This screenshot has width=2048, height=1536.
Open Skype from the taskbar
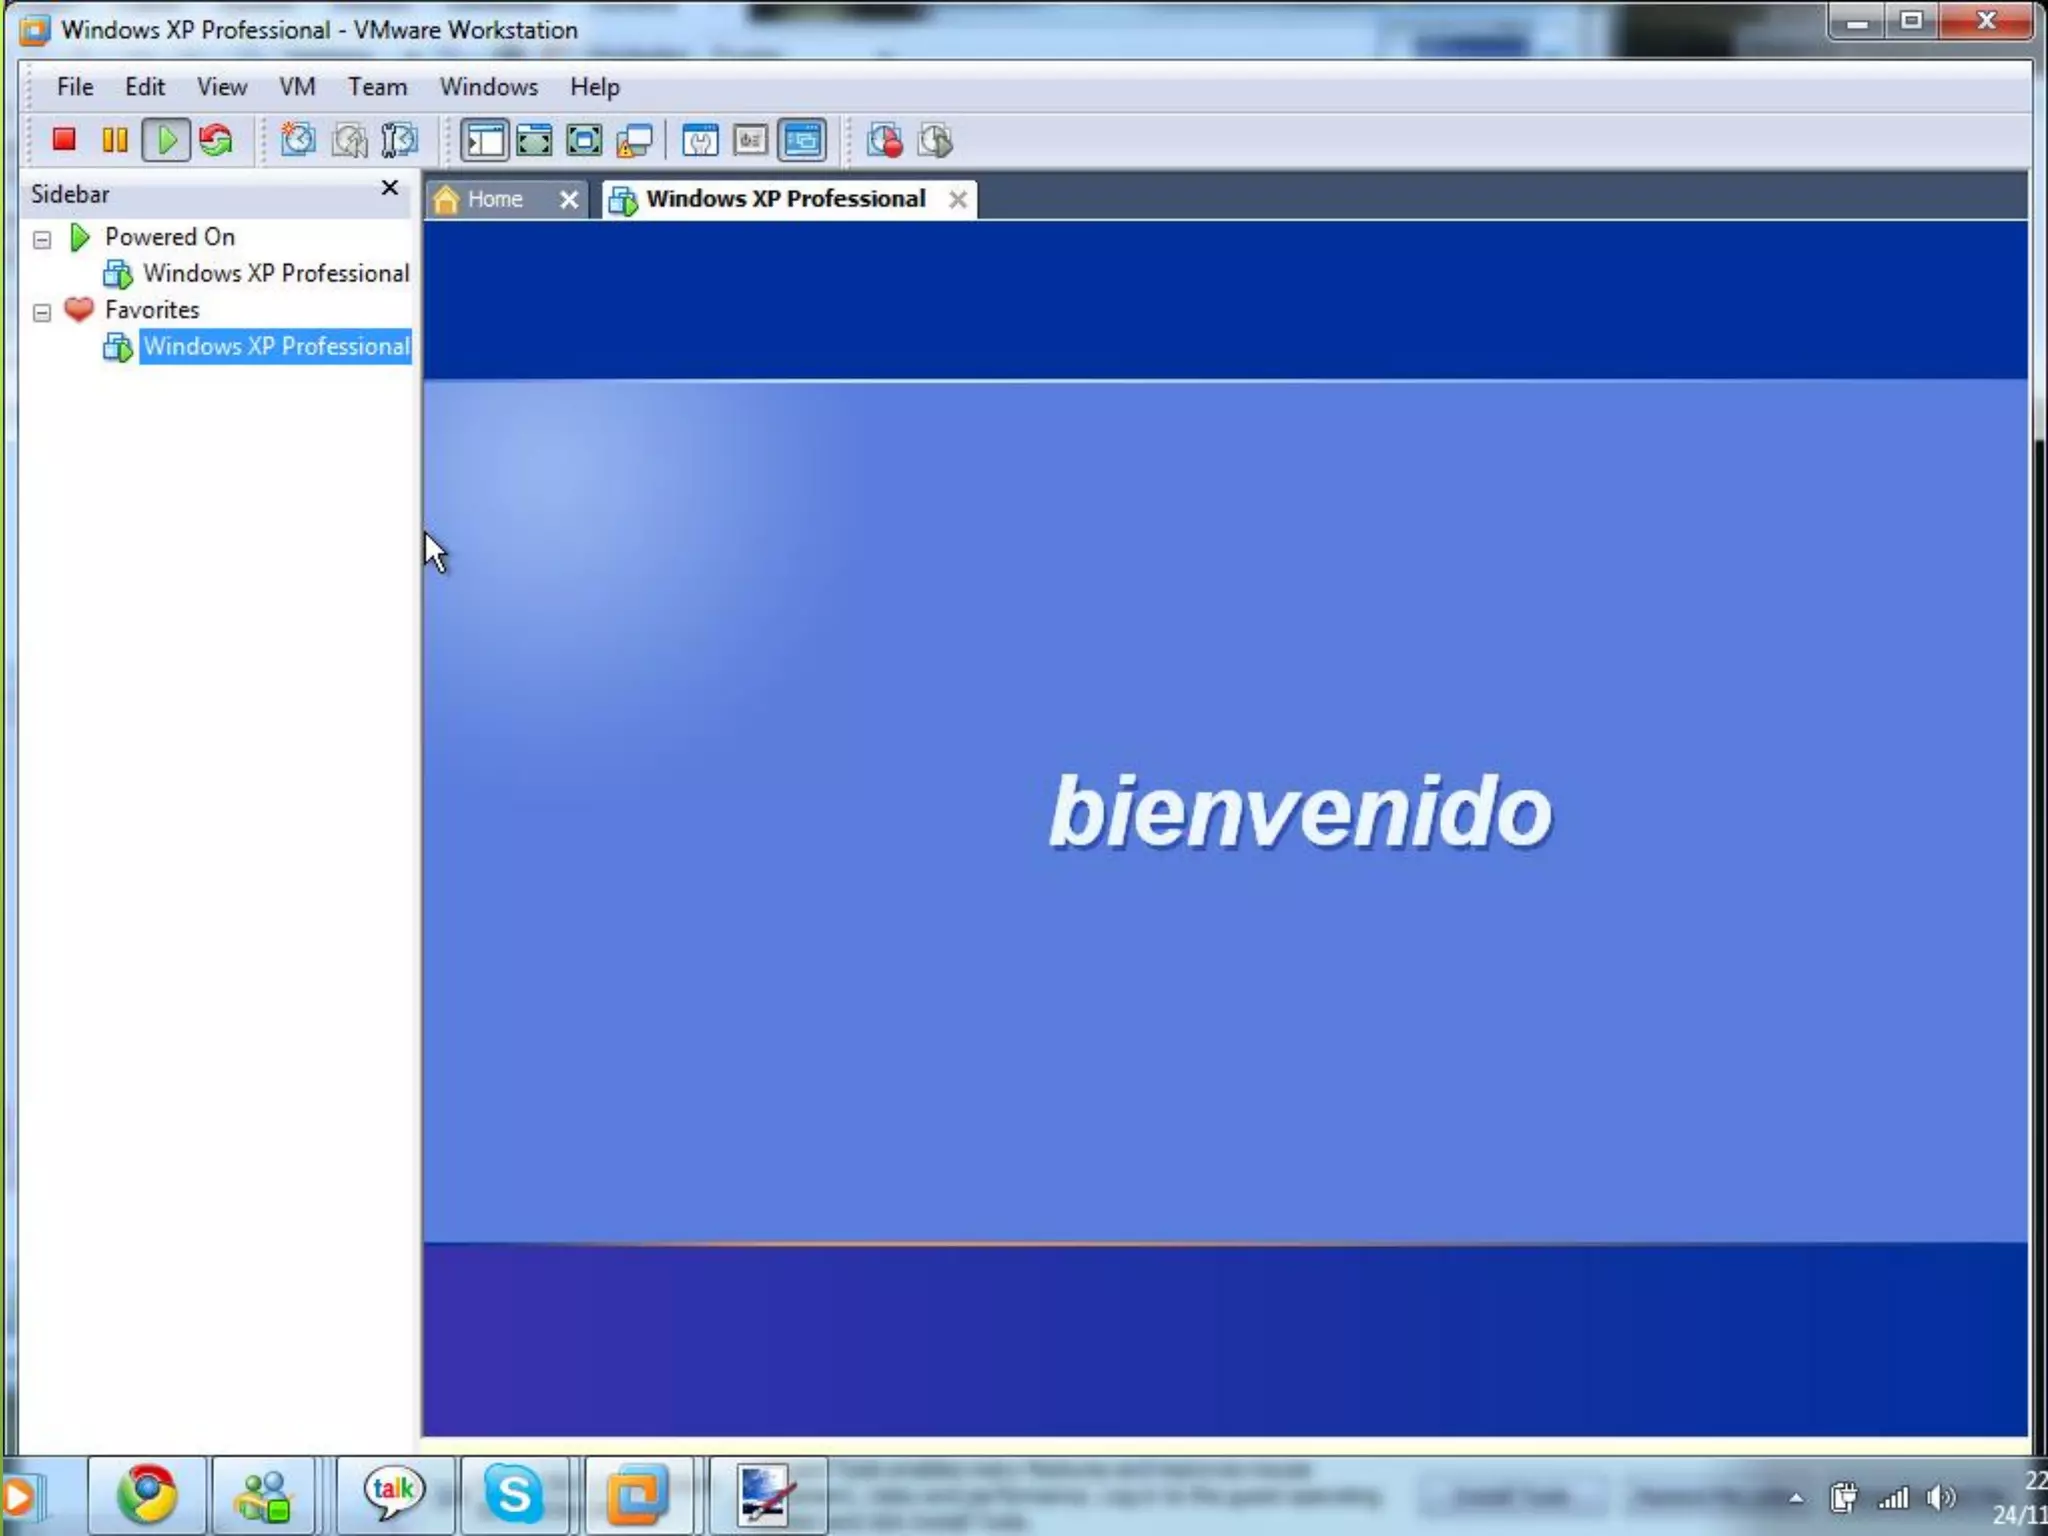point(514,1495)
